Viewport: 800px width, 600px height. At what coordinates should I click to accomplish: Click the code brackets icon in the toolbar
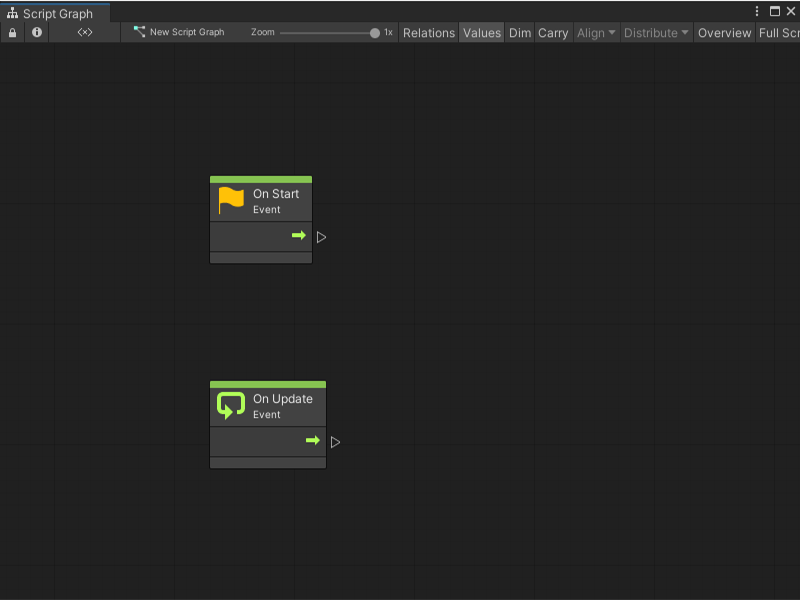[84, 32]
